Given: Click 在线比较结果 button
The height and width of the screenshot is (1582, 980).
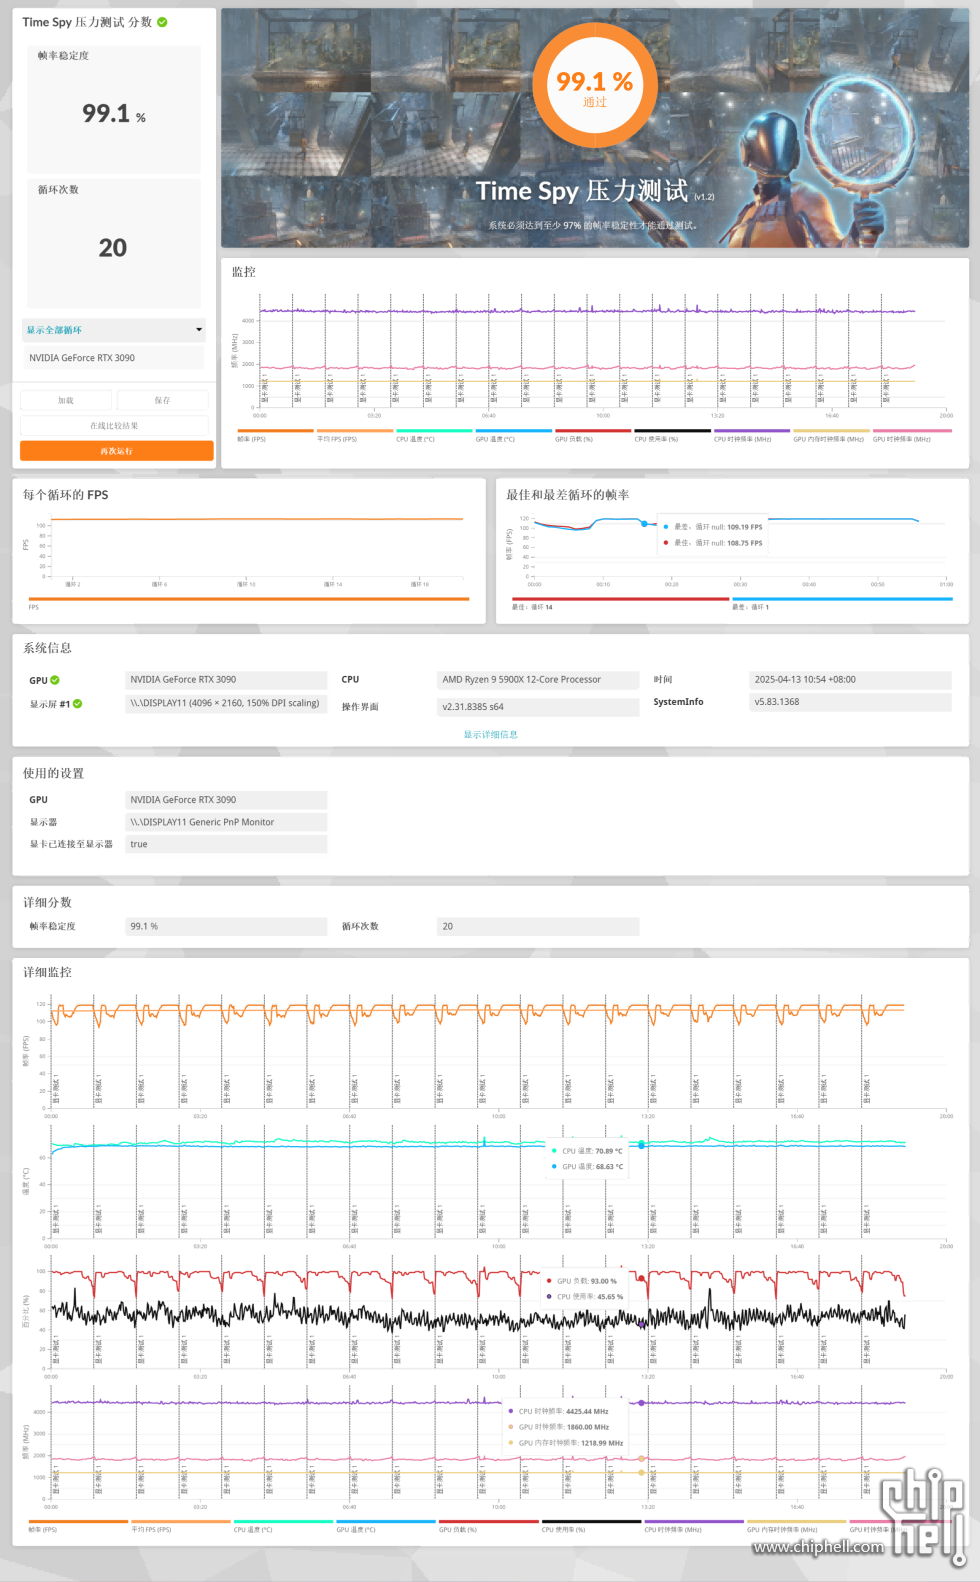Looking at the screenshot, I should [114, 426].
